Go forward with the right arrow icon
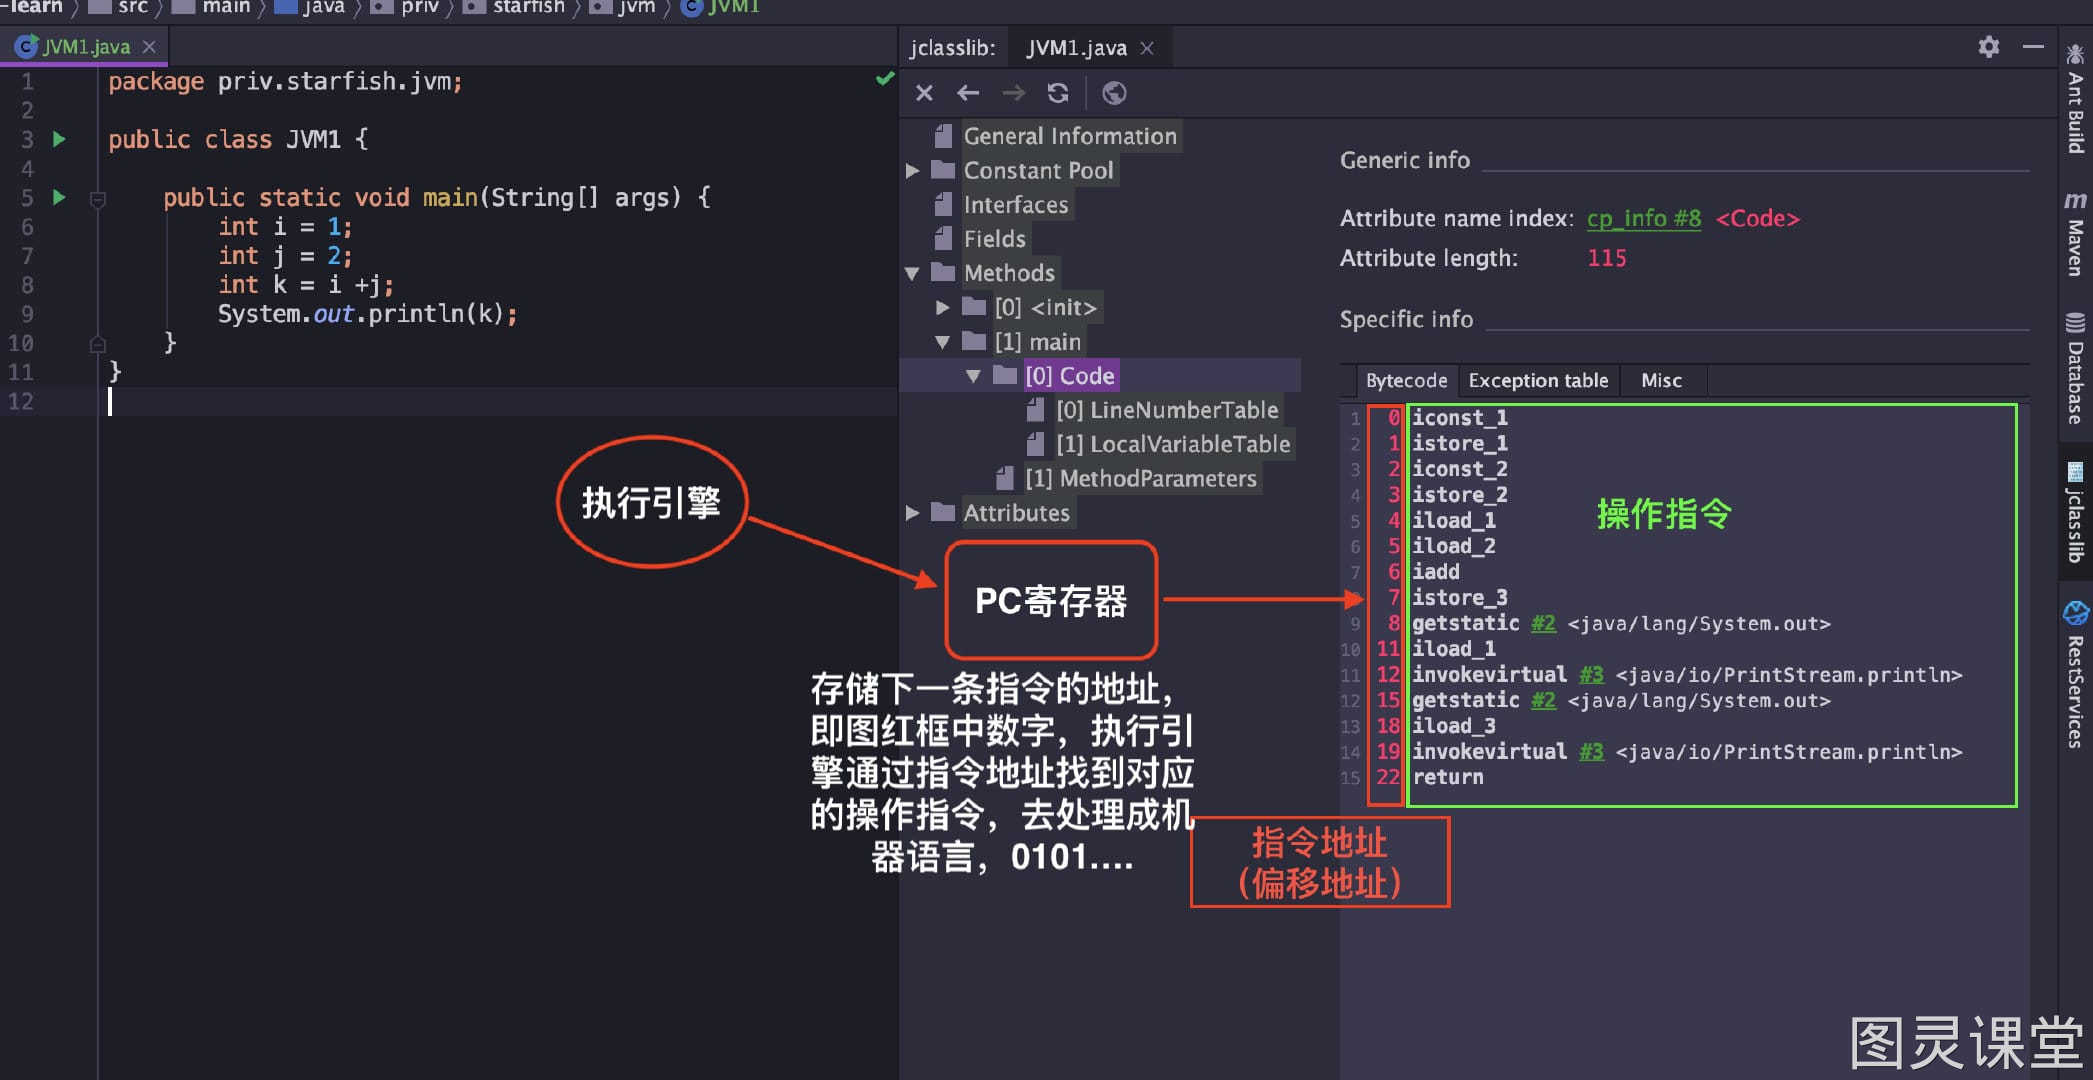The width and height of the screenshot is (2093, 1080). pyautogui.click(x=1013, y=93)
